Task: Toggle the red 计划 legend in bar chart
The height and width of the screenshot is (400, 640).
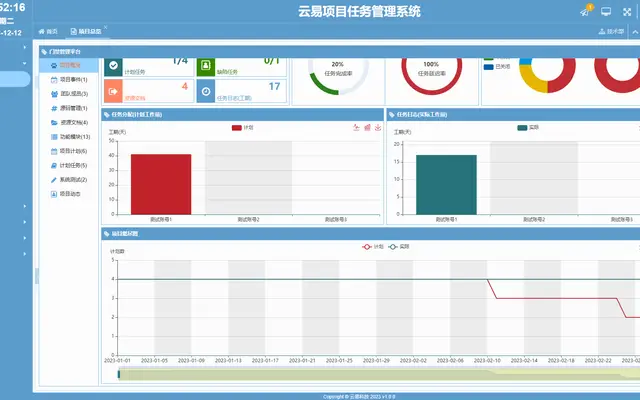Action: click(x=242, y=128)
